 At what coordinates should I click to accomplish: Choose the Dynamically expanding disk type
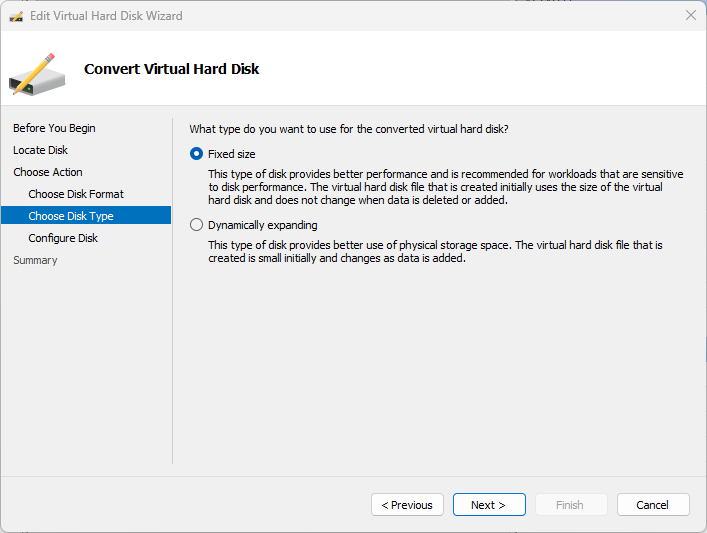196,225
